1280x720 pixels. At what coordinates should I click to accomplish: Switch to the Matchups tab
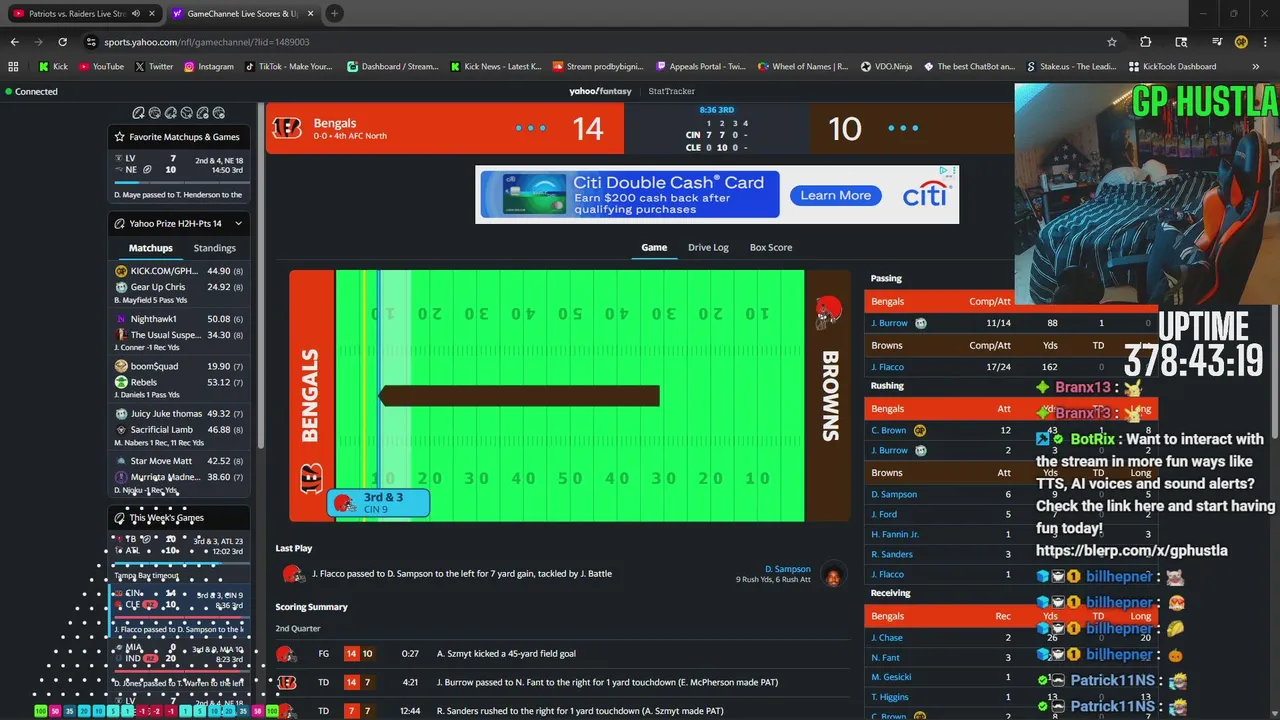pos(151,248)
